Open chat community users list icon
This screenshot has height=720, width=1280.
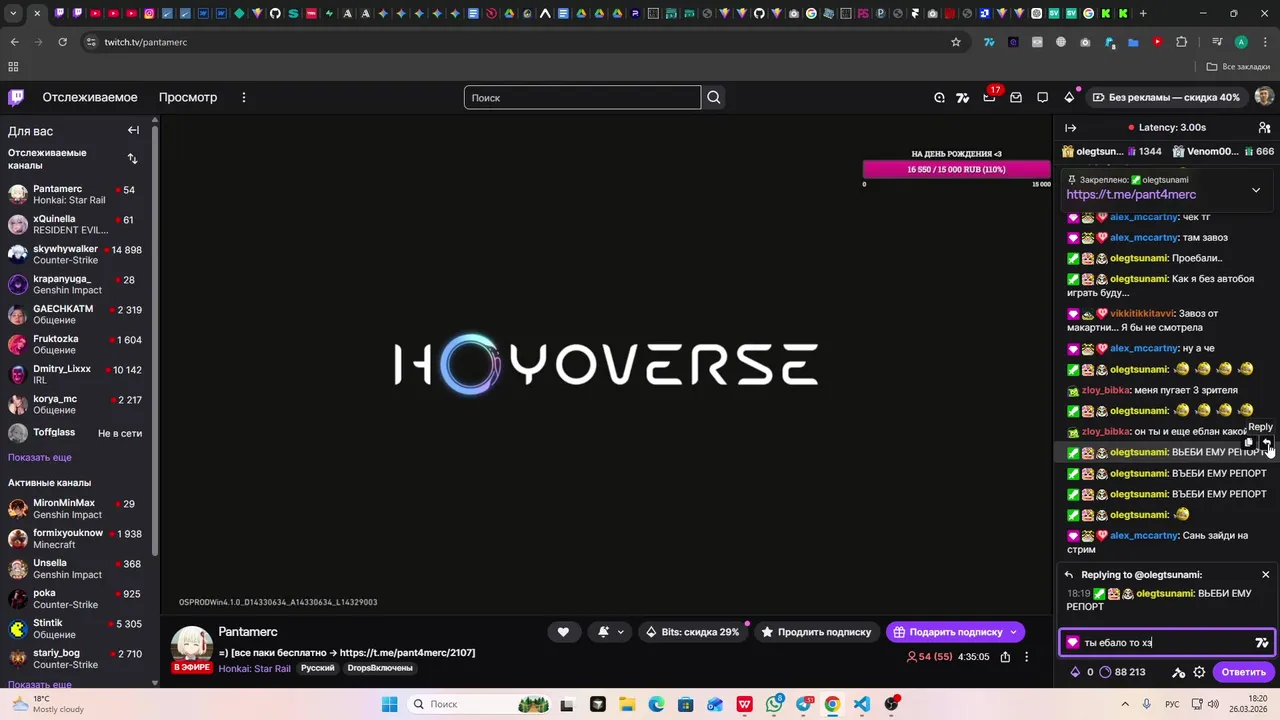click(1264, 127)
